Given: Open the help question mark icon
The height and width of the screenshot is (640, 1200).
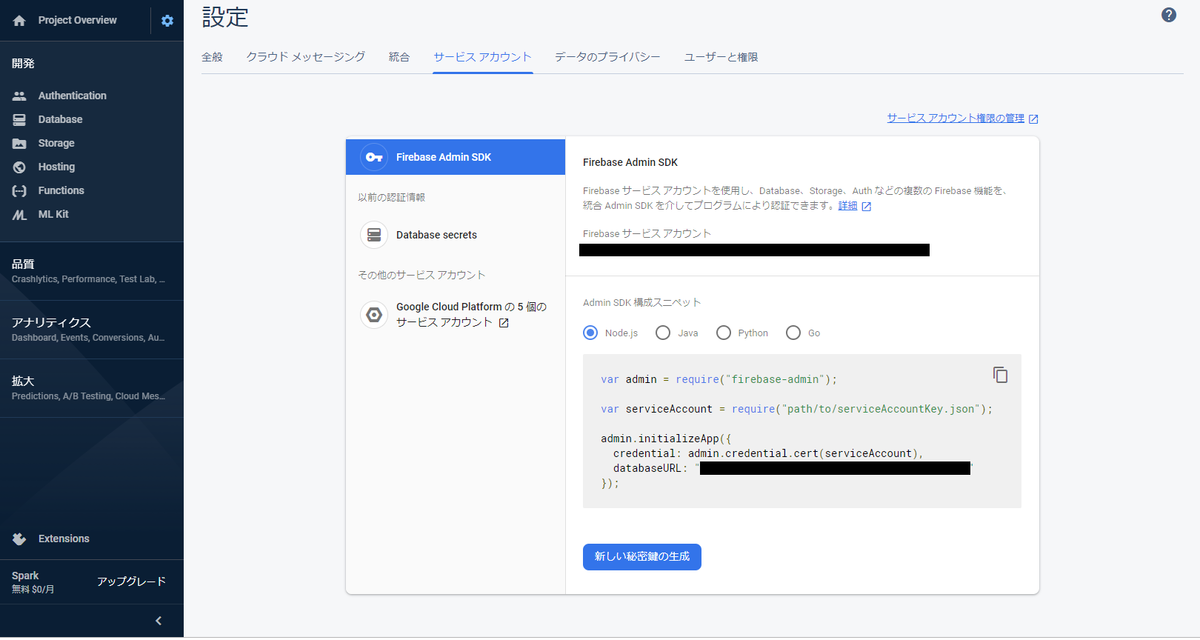Looking at the screenshot, I should (x=1168, y=15).
